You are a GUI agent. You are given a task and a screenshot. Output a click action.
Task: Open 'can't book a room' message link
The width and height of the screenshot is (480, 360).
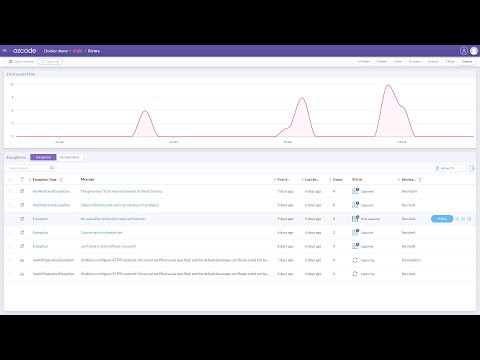[108, 246]
